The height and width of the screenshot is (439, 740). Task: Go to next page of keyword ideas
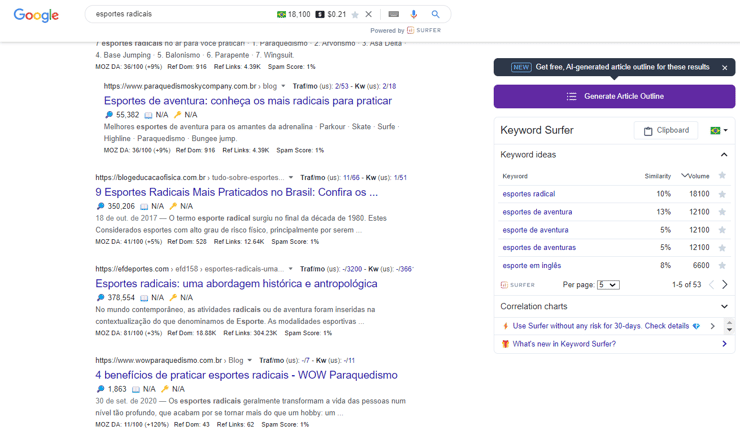pyautogui.click(x=725, y=284)
